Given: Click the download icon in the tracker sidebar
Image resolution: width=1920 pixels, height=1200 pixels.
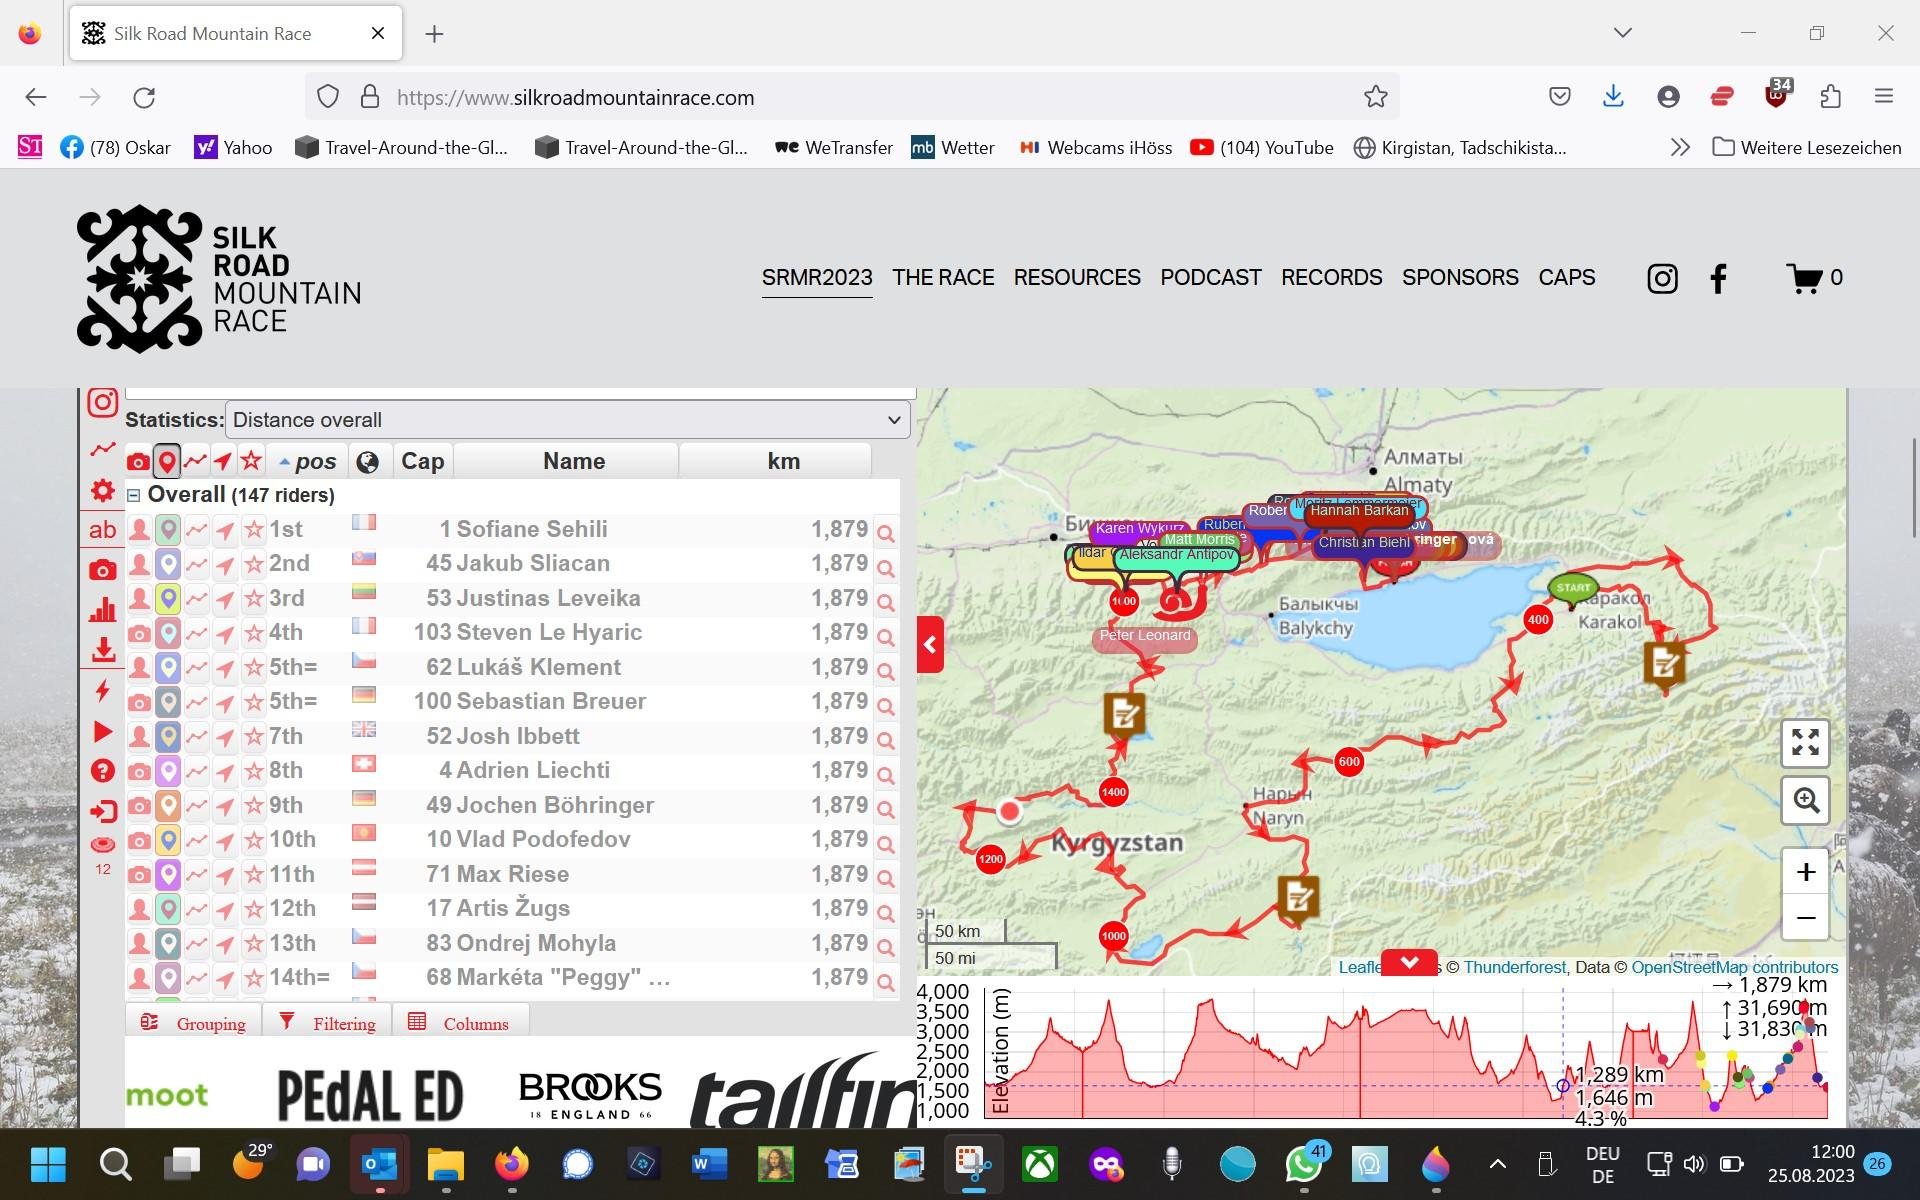Looking at the screenshot, I should tap(102, 650).
